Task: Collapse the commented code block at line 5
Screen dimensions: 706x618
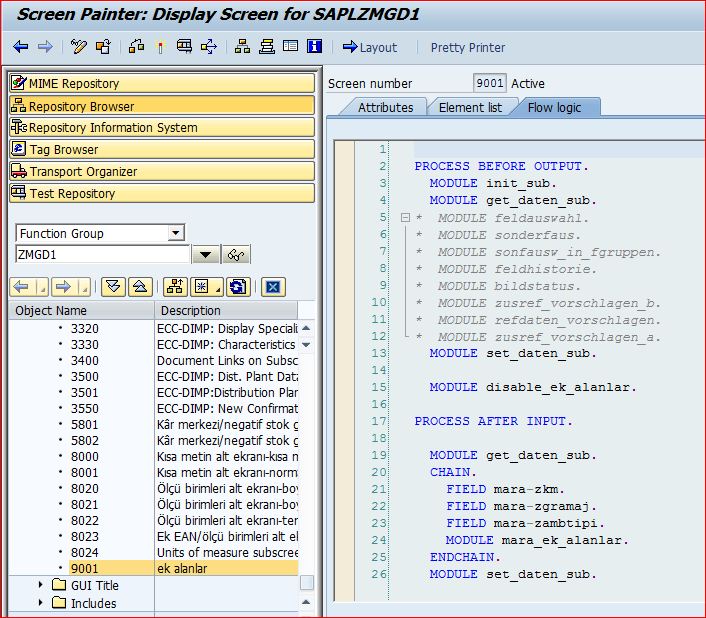Action: tap(405, 218)
